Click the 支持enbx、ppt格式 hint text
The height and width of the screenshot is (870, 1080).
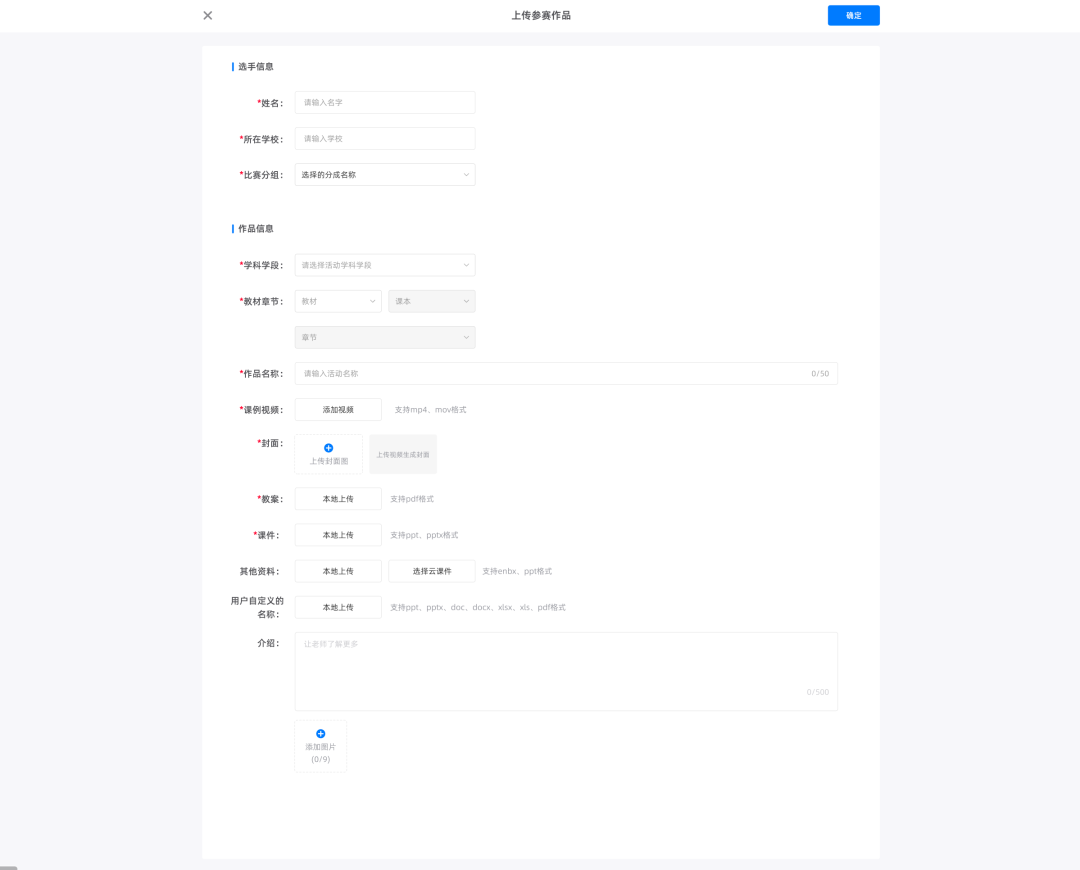pyautogui.click(x=517, y=571)
